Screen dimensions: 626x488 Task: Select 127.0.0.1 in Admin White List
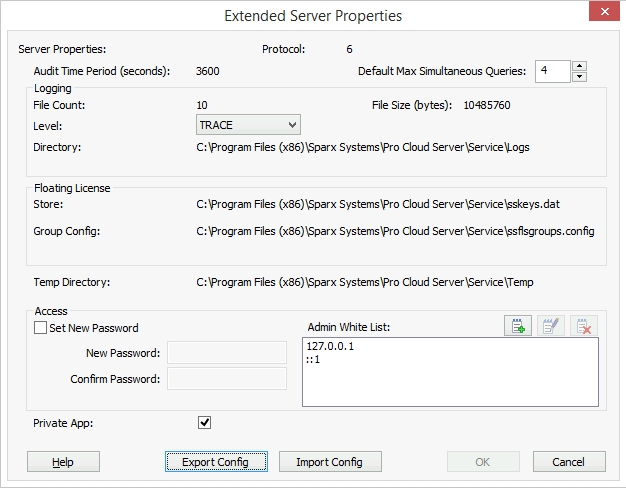332,347
